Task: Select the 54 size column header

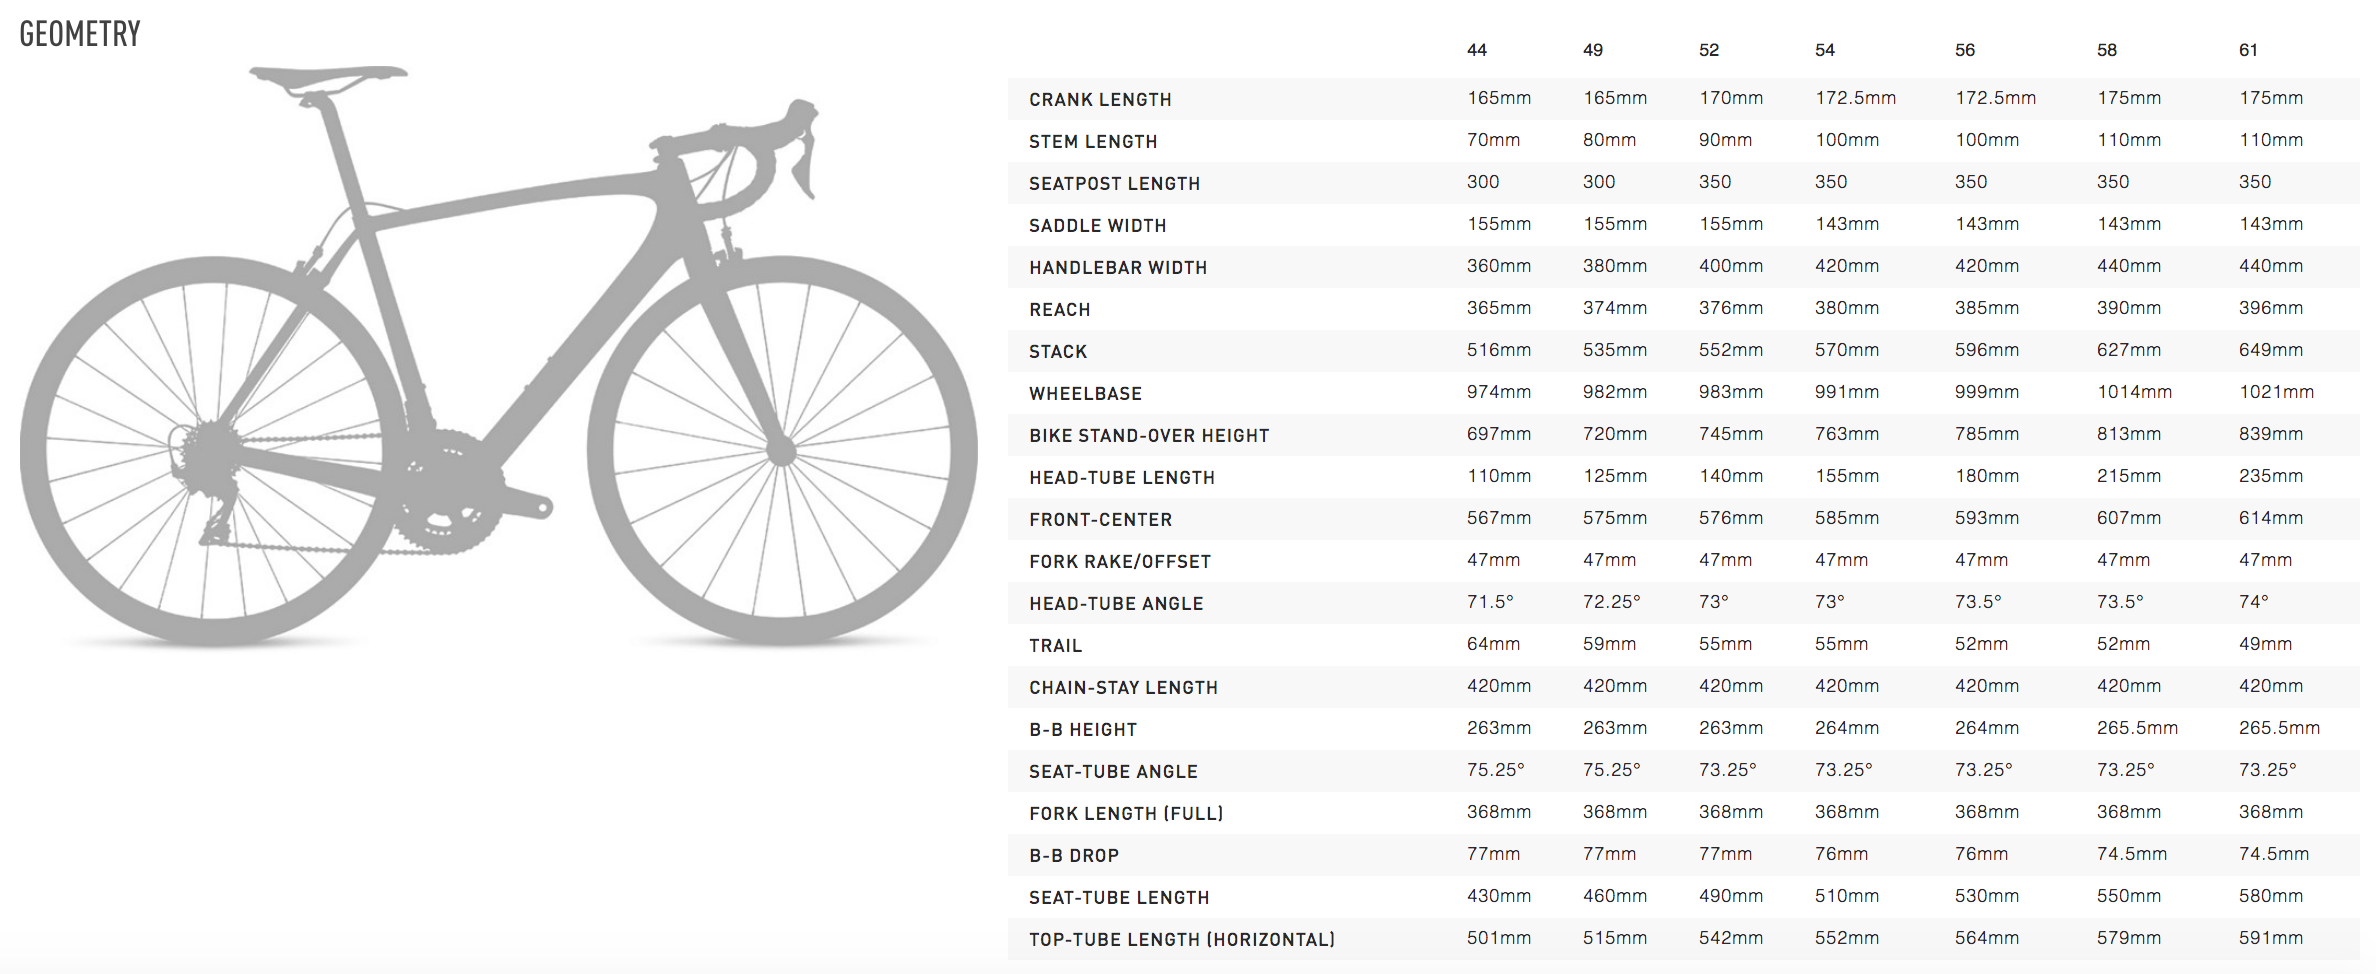Action: point(1825,50)
